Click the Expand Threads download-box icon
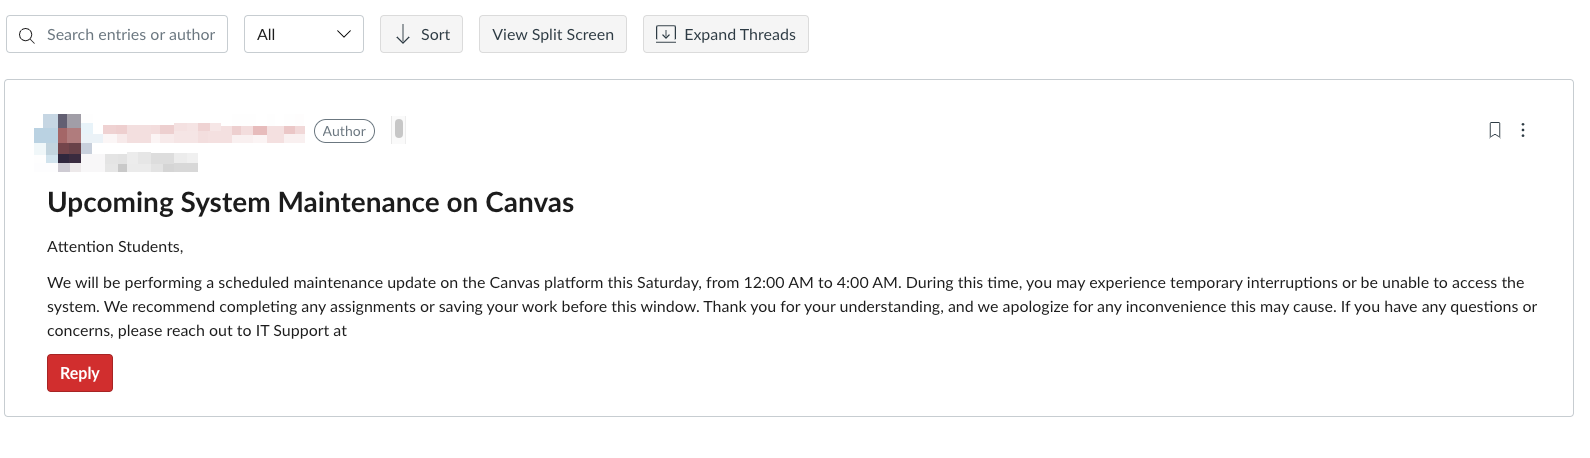 pyautogui.click(x=665, y=34)
